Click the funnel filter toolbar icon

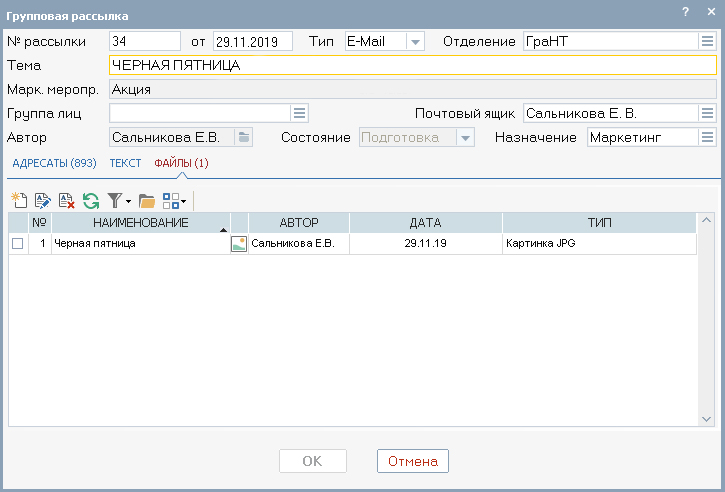115,201
